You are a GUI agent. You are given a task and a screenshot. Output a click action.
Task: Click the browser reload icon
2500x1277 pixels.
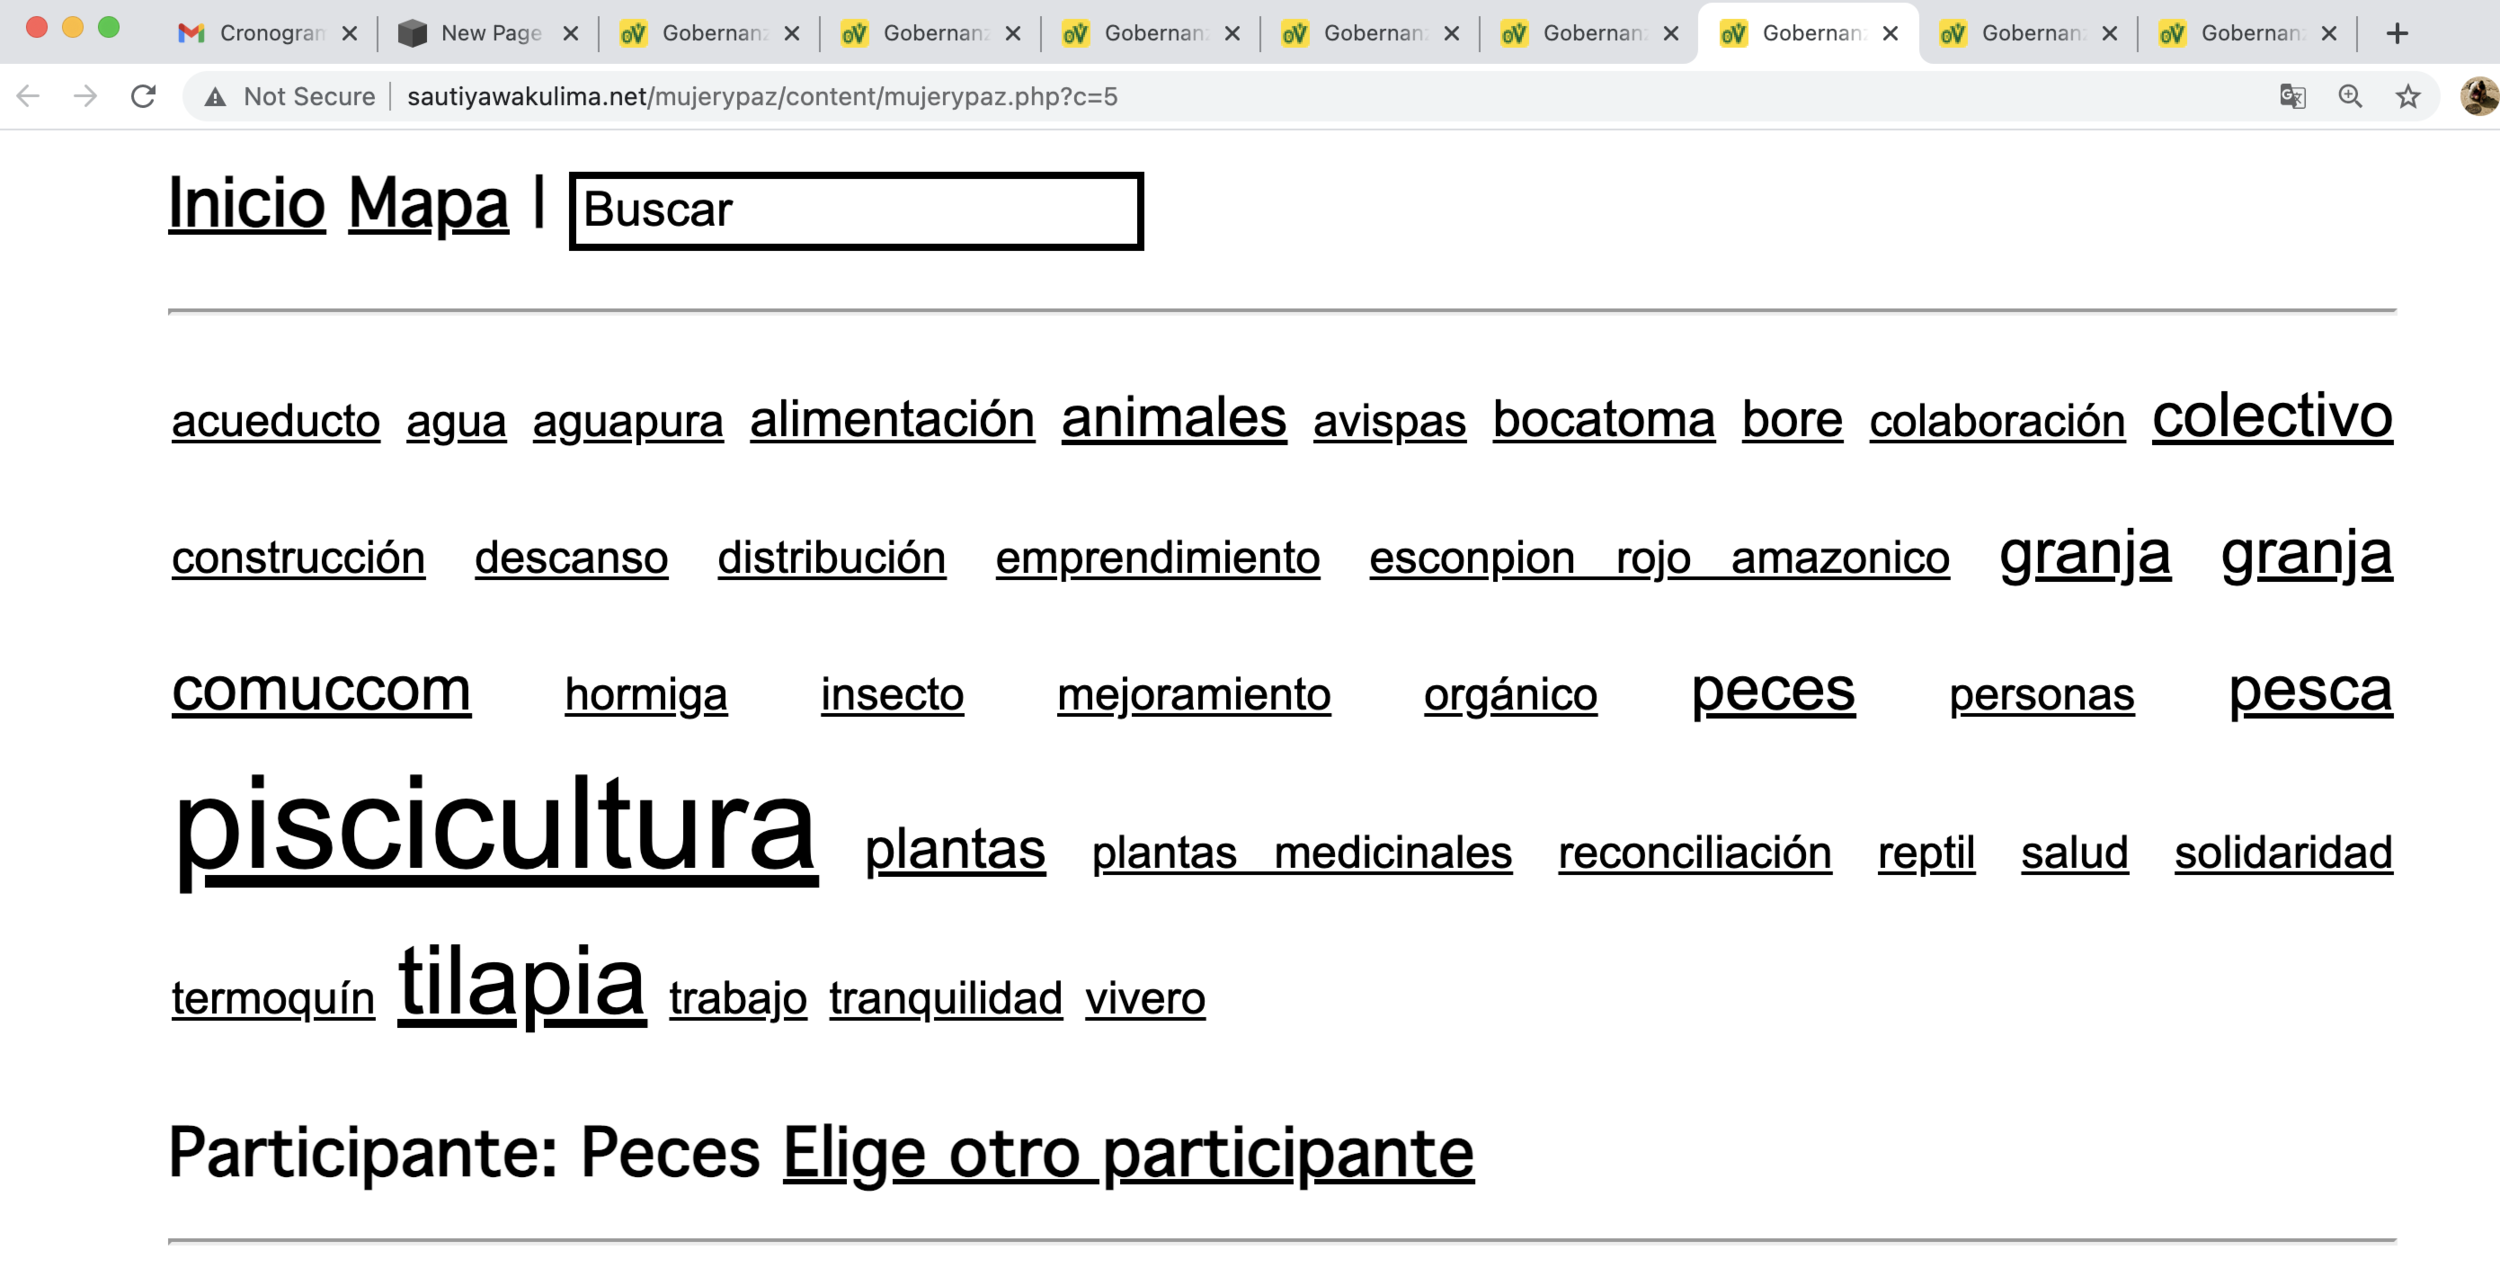[143, 96]
